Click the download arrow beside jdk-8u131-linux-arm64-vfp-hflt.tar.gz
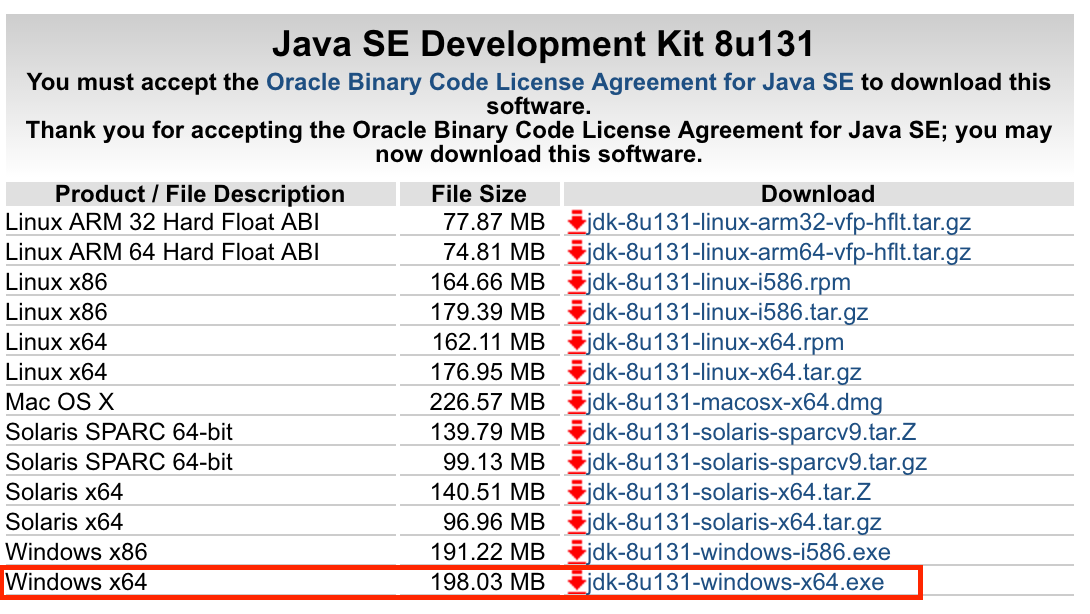1090x614 pixels. (578, 252)
